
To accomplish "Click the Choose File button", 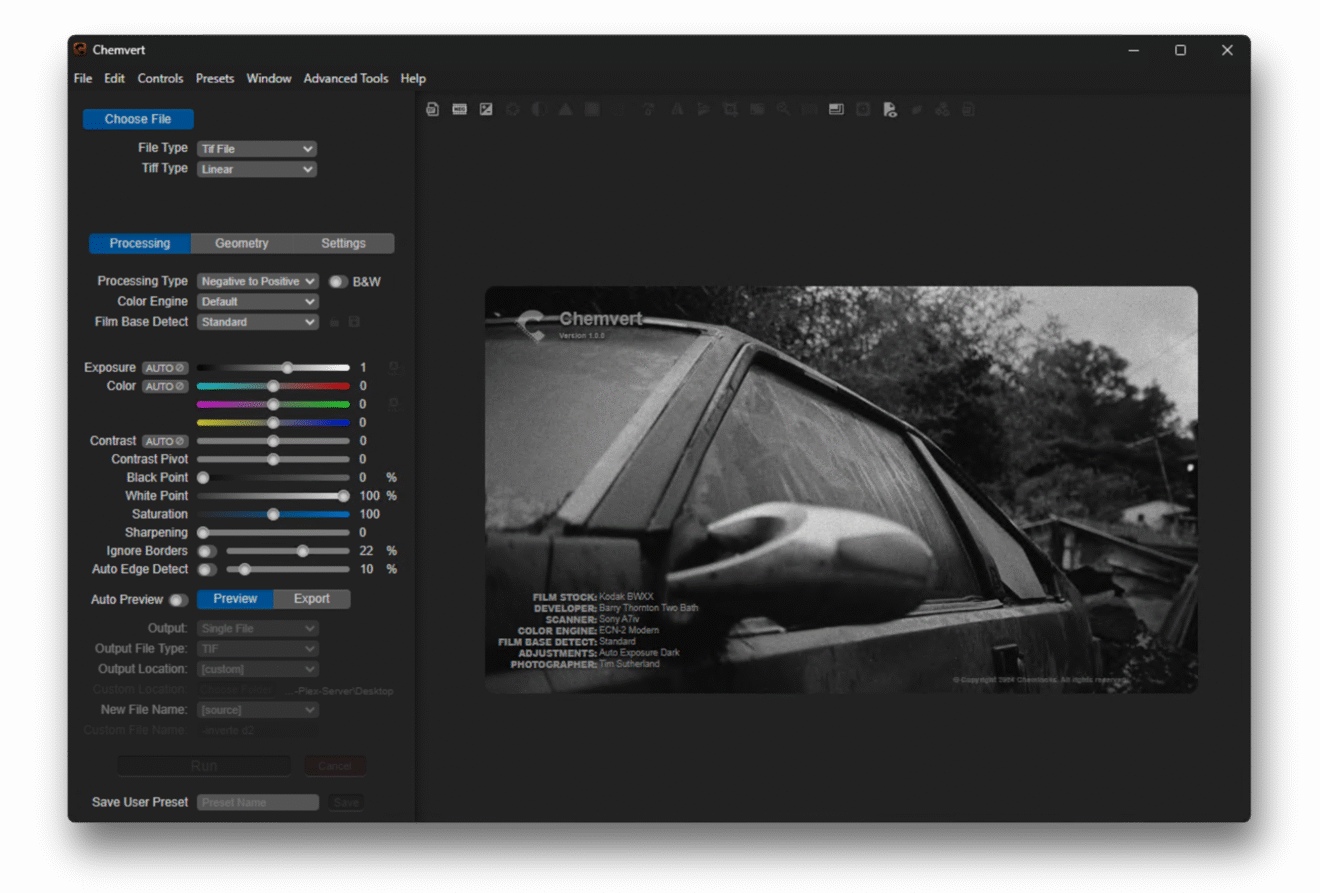I will tap(138, 119).
